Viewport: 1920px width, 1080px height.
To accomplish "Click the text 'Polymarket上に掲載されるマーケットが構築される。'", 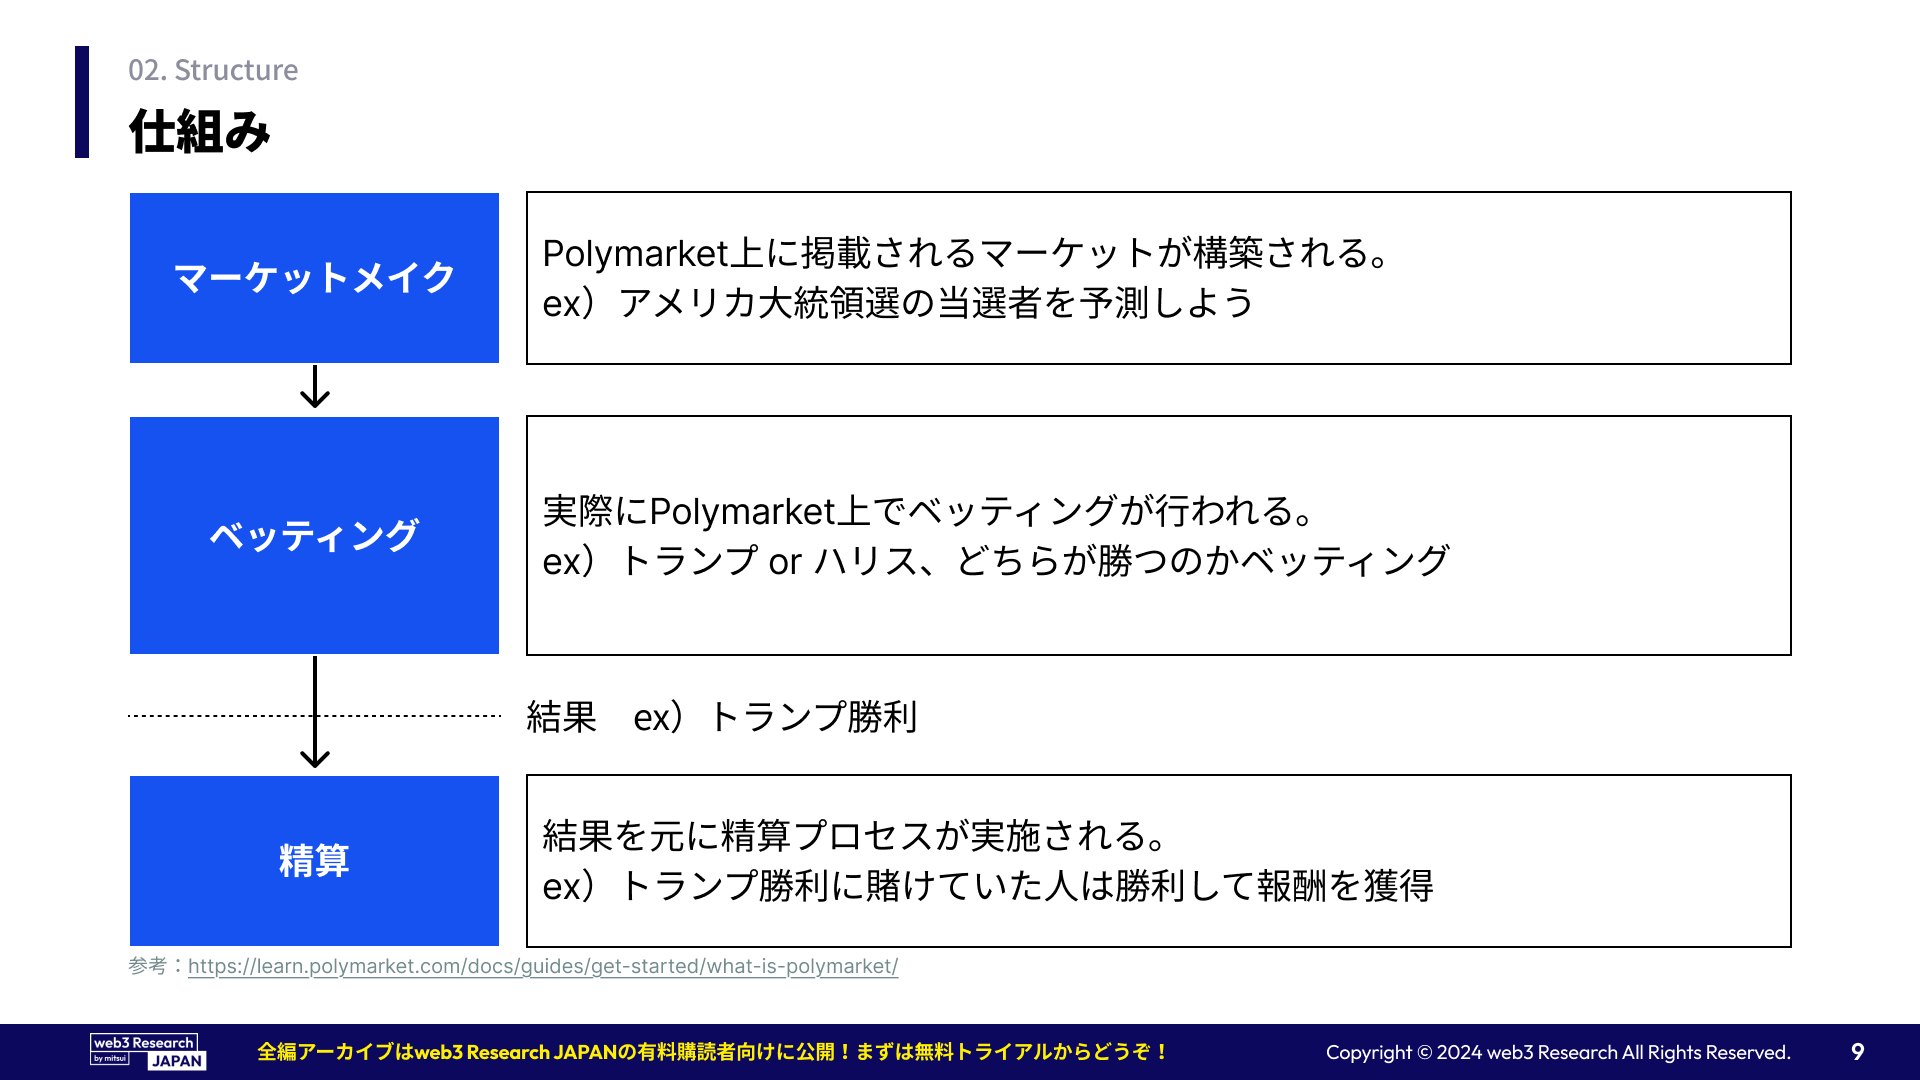I will tap(966, 253).
